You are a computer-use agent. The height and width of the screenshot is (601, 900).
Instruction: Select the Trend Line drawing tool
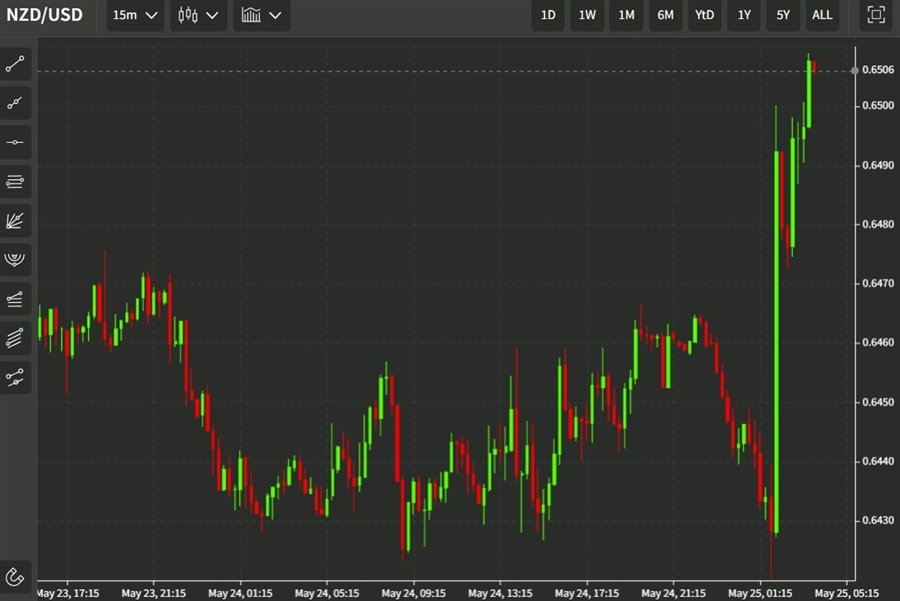click(14, 64)
